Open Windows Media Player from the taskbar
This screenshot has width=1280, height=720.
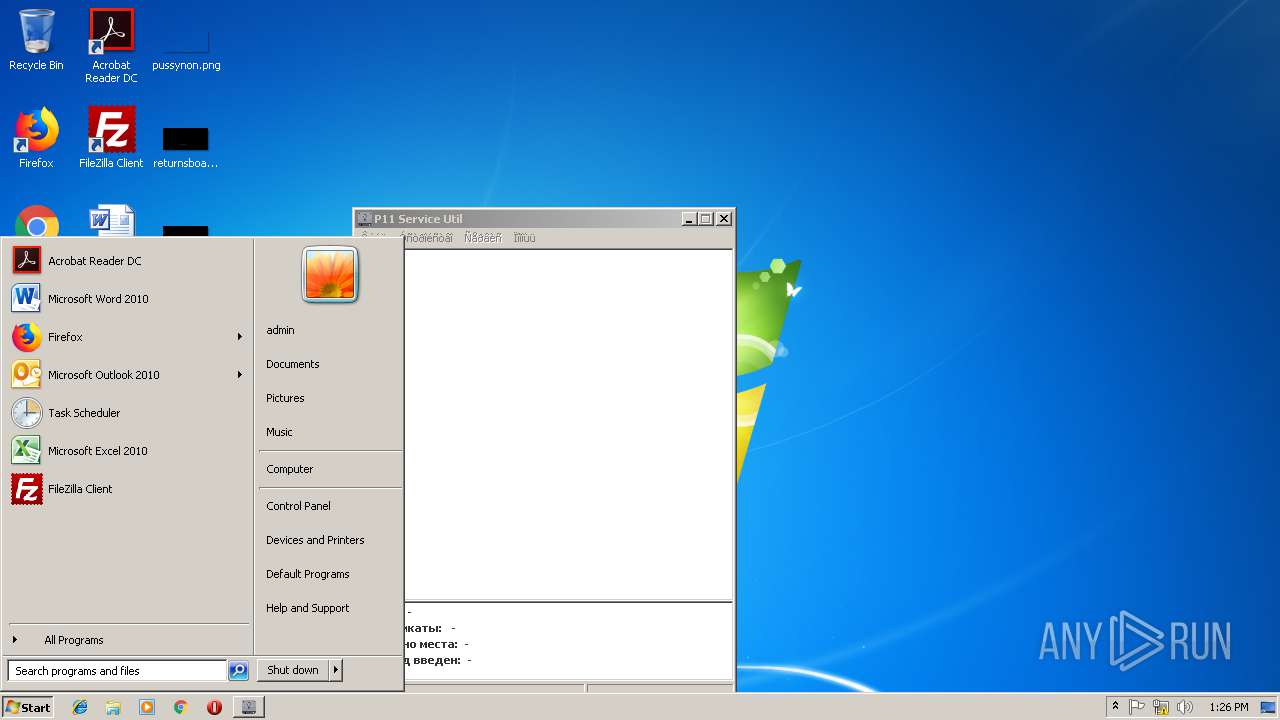click(147, 707)
